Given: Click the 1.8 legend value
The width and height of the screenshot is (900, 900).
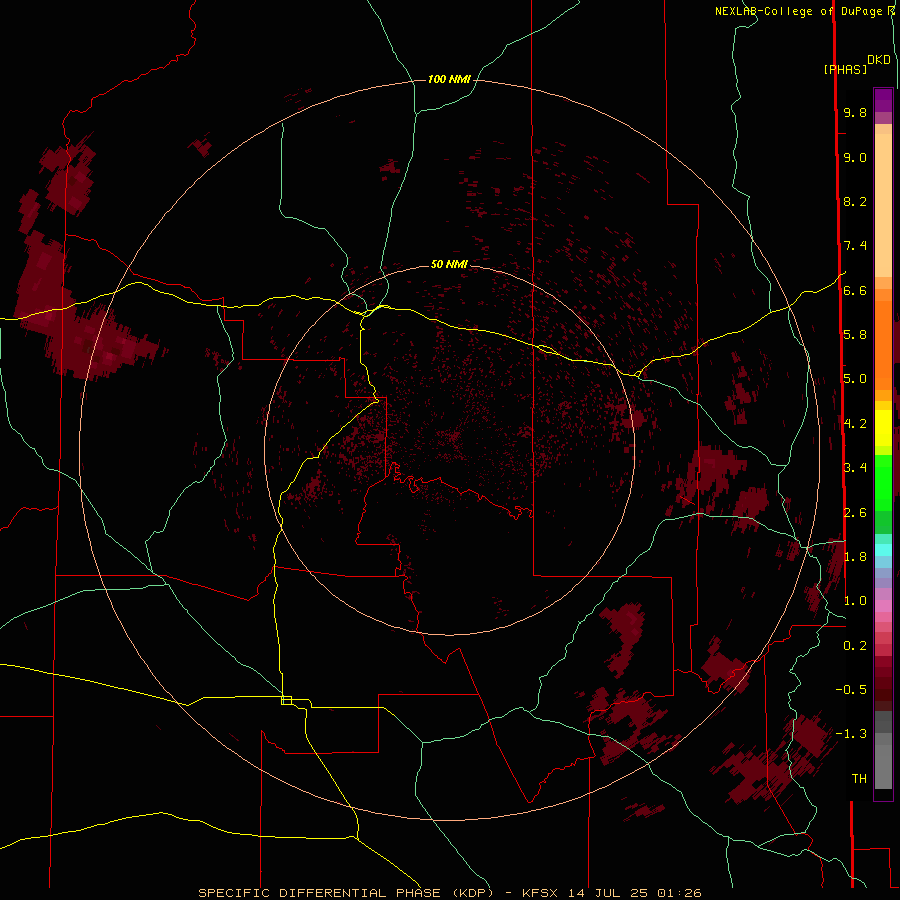Looking at the screenshot, I should 855,557.
